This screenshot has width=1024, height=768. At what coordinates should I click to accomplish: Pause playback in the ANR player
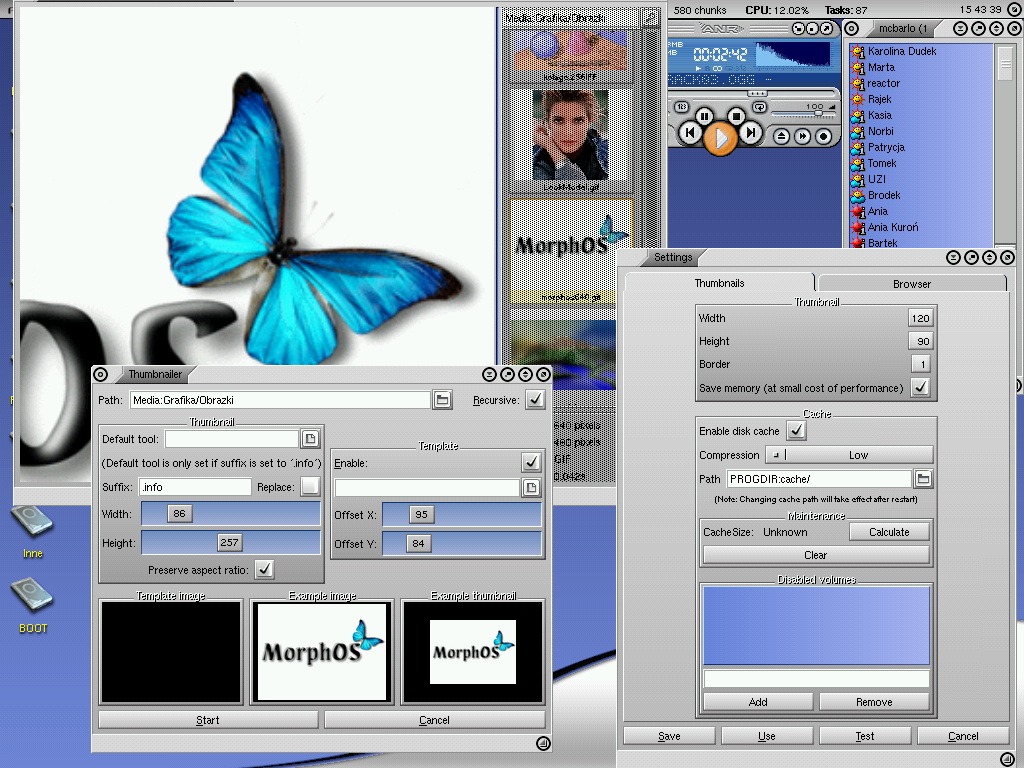704,116
